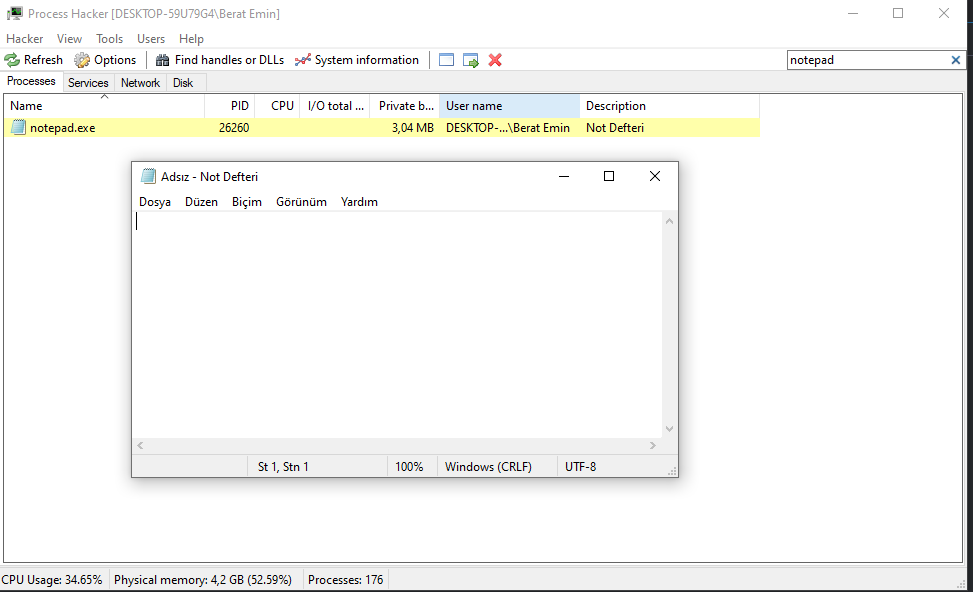The height and width of the screenshot is (592, 973).
Task: Click the 3,04 MB private bytes cell
Action: (413, 128)
